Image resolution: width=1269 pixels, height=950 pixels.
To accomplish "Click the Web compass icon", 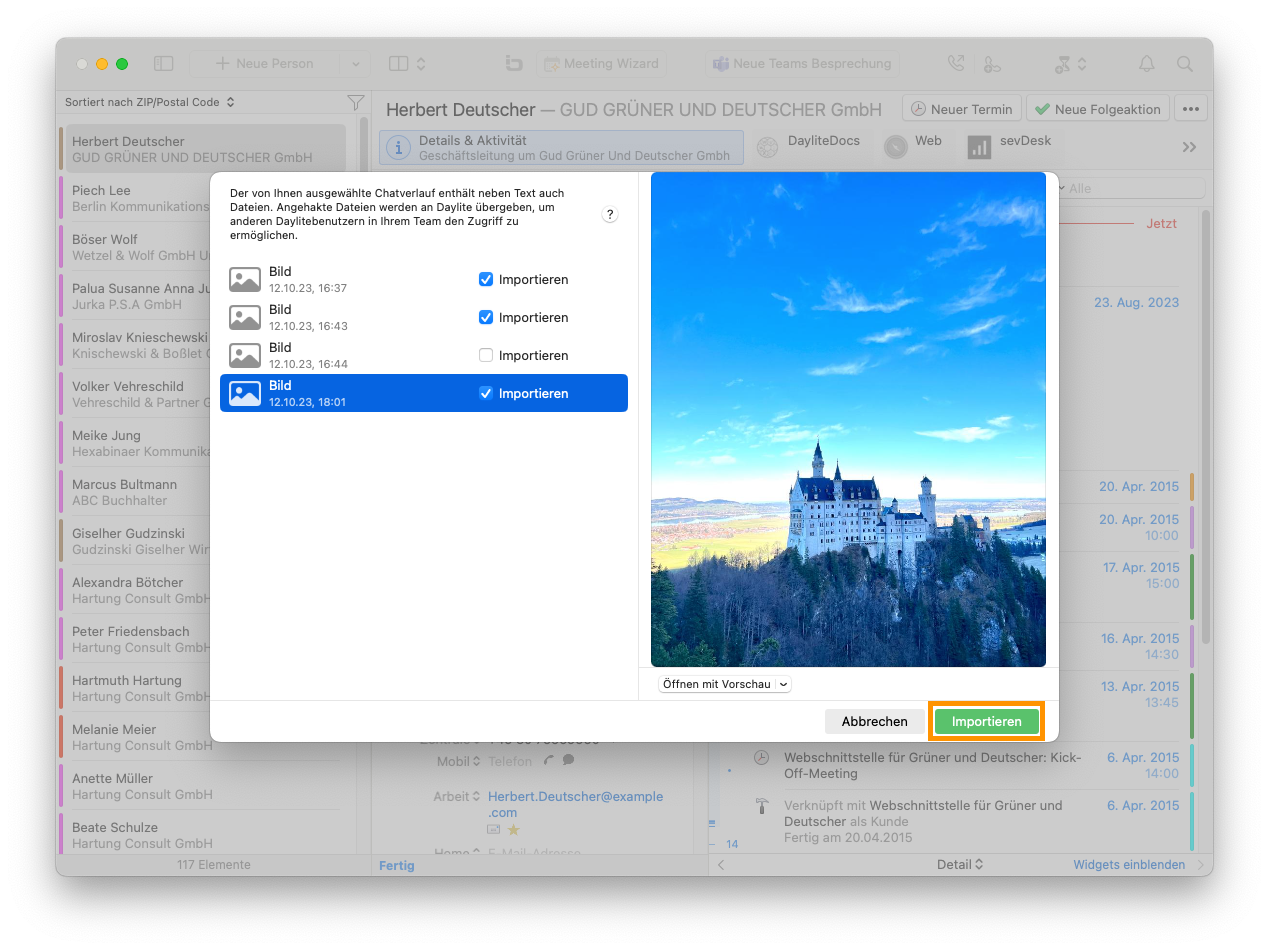I will point(896,147).
